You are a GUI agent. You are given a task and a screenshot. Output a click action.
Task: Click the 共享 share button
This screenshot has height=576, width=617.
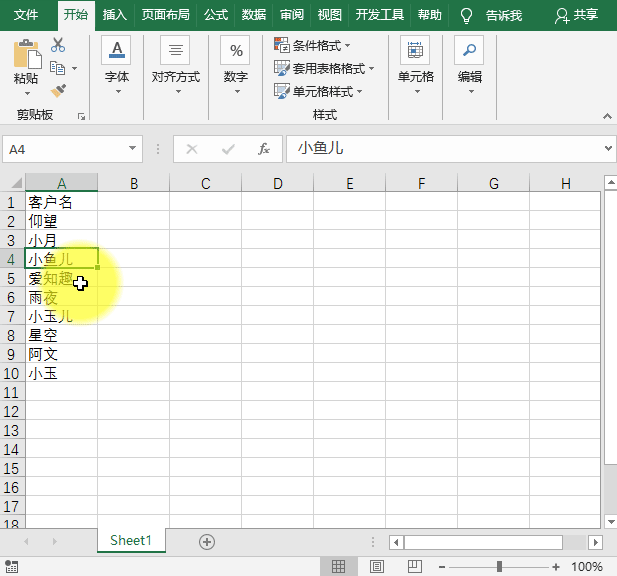576,15
